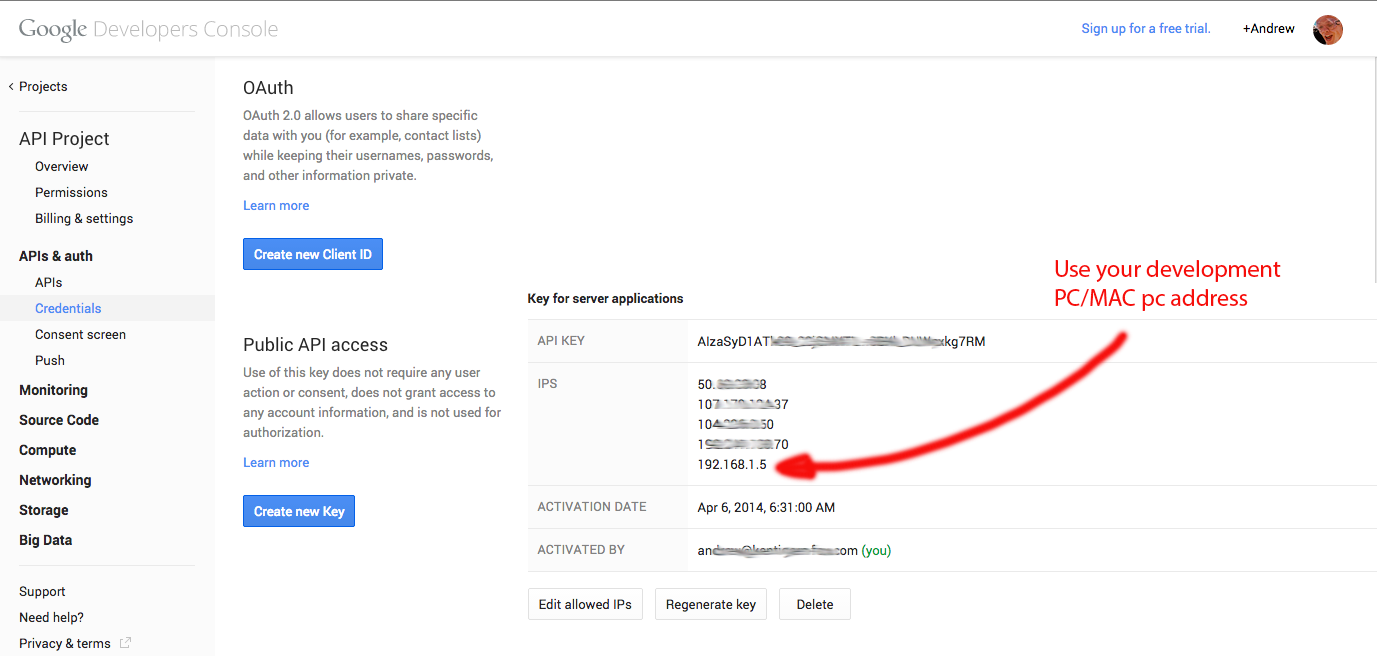Open the +Andrew account link

[x=1268, y=29]
